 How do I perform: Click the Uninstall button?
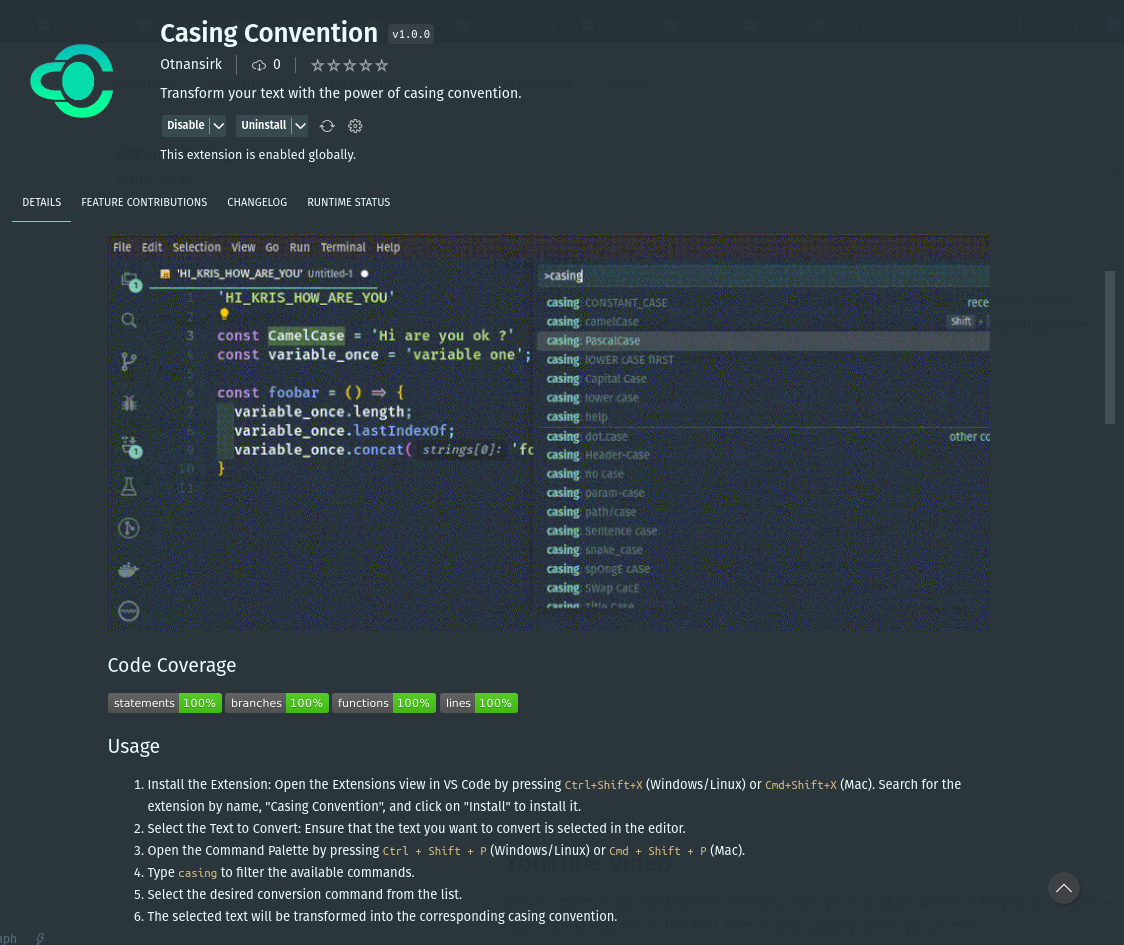pos(263,125)
